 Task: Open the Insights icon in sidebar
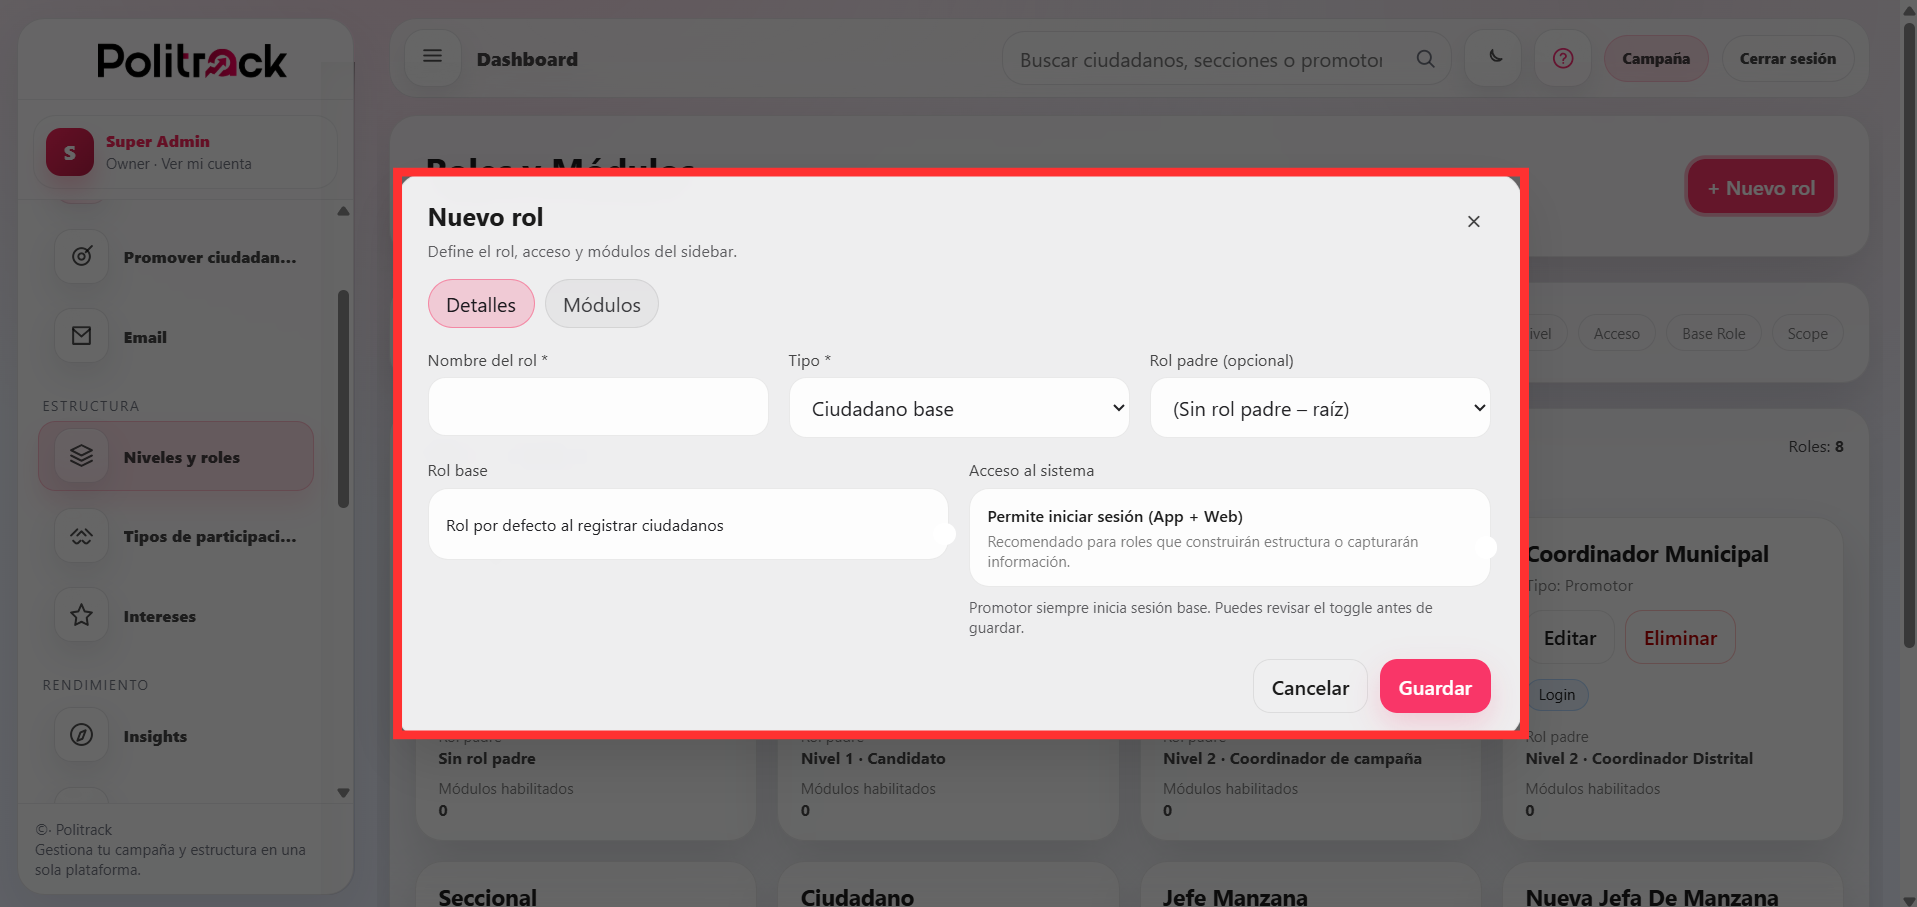pos(81,735)
